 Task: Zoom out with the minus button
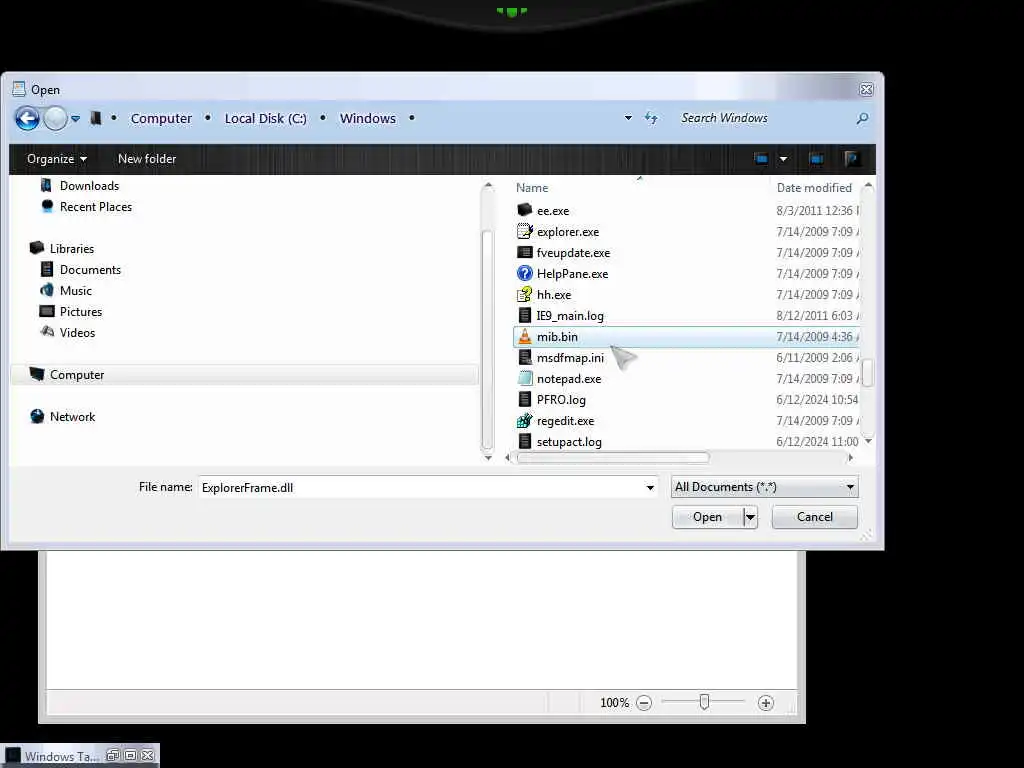pyautogui.click(x=644, y=703)
